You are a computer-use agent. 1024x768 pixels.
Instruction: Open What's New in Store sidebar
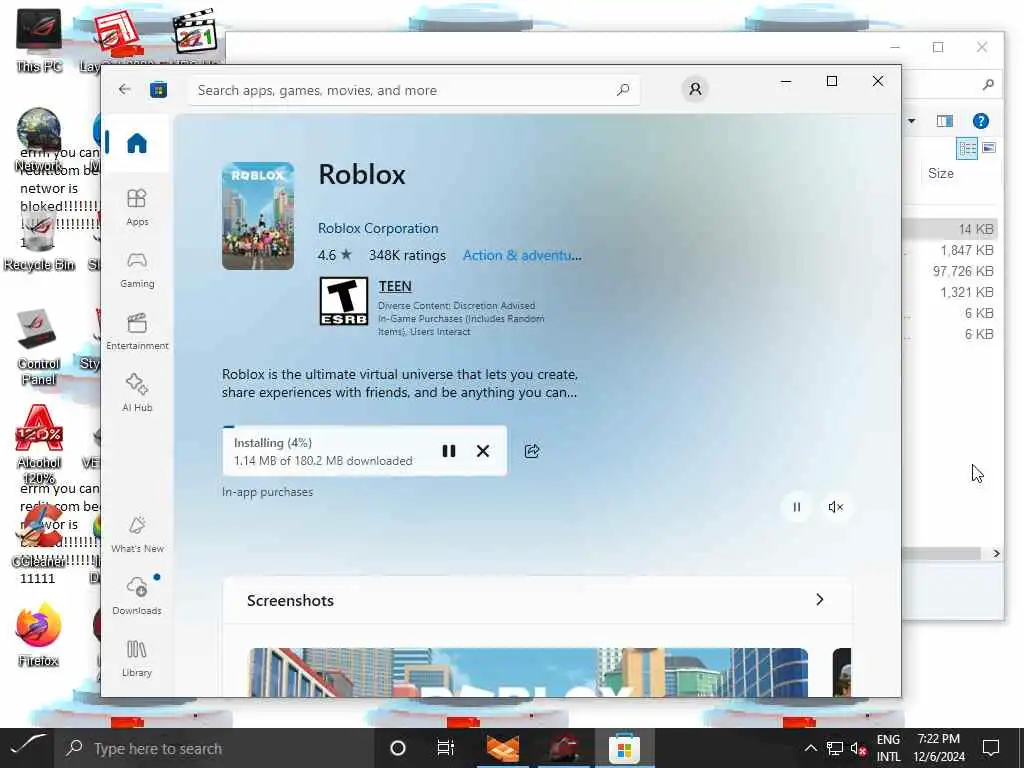(x=136, y=534)
